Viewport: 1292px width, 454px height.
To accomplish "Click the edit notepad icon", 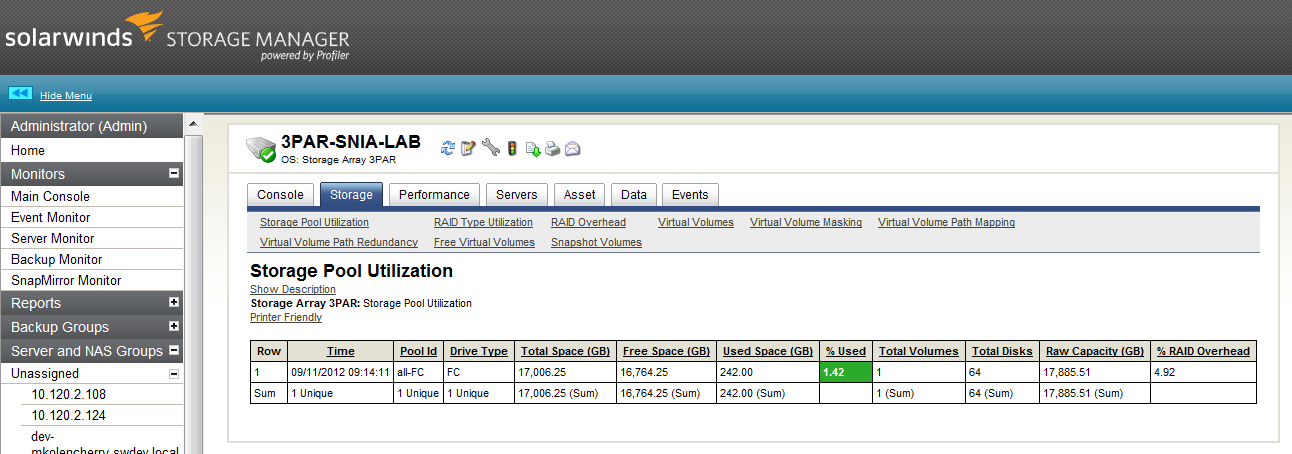I will coord(468,149).
